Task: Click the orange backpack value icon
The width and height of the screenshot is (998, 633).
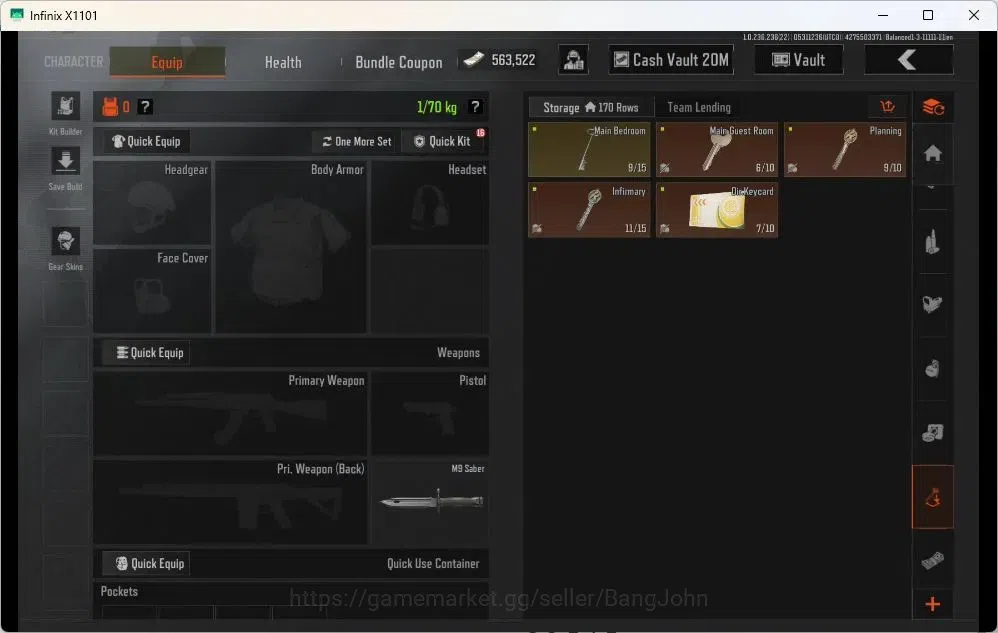Action: 110,107
